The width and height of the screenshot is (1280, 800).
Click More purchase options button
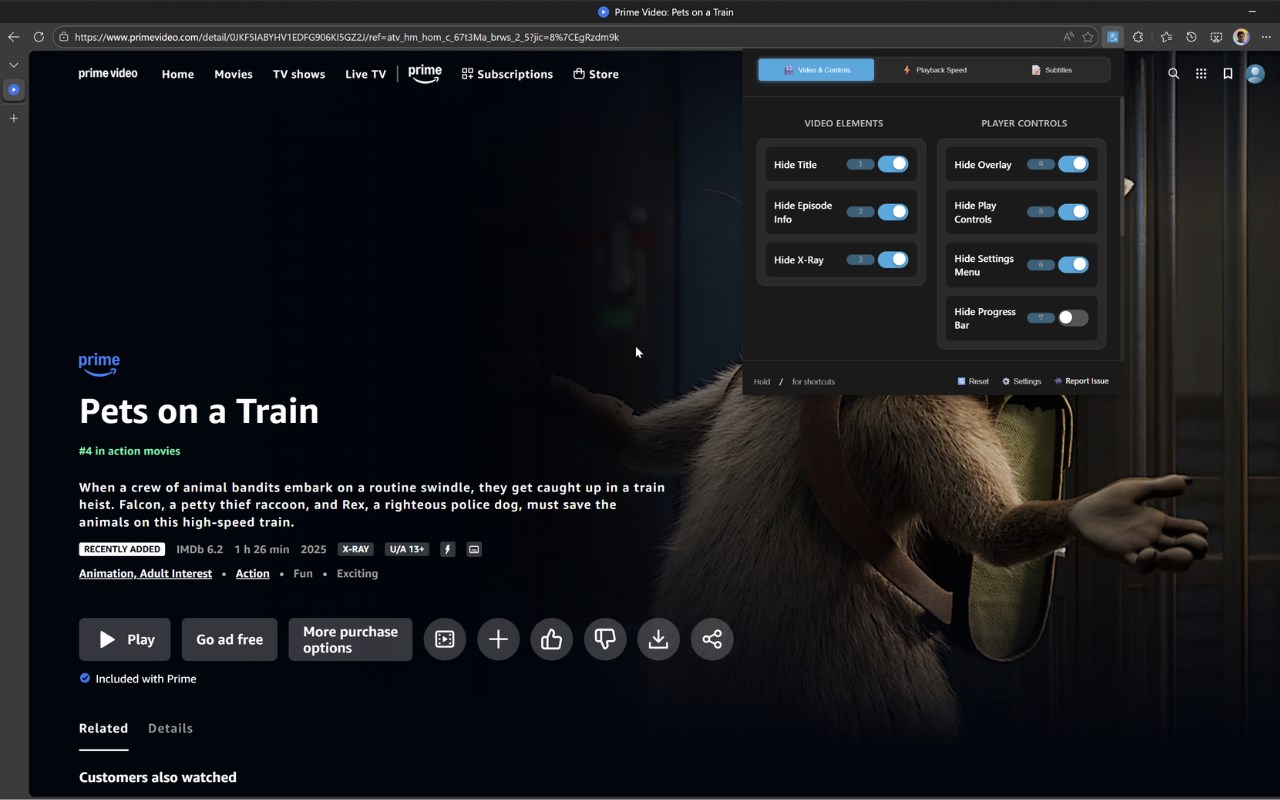(x=350, y=639)
